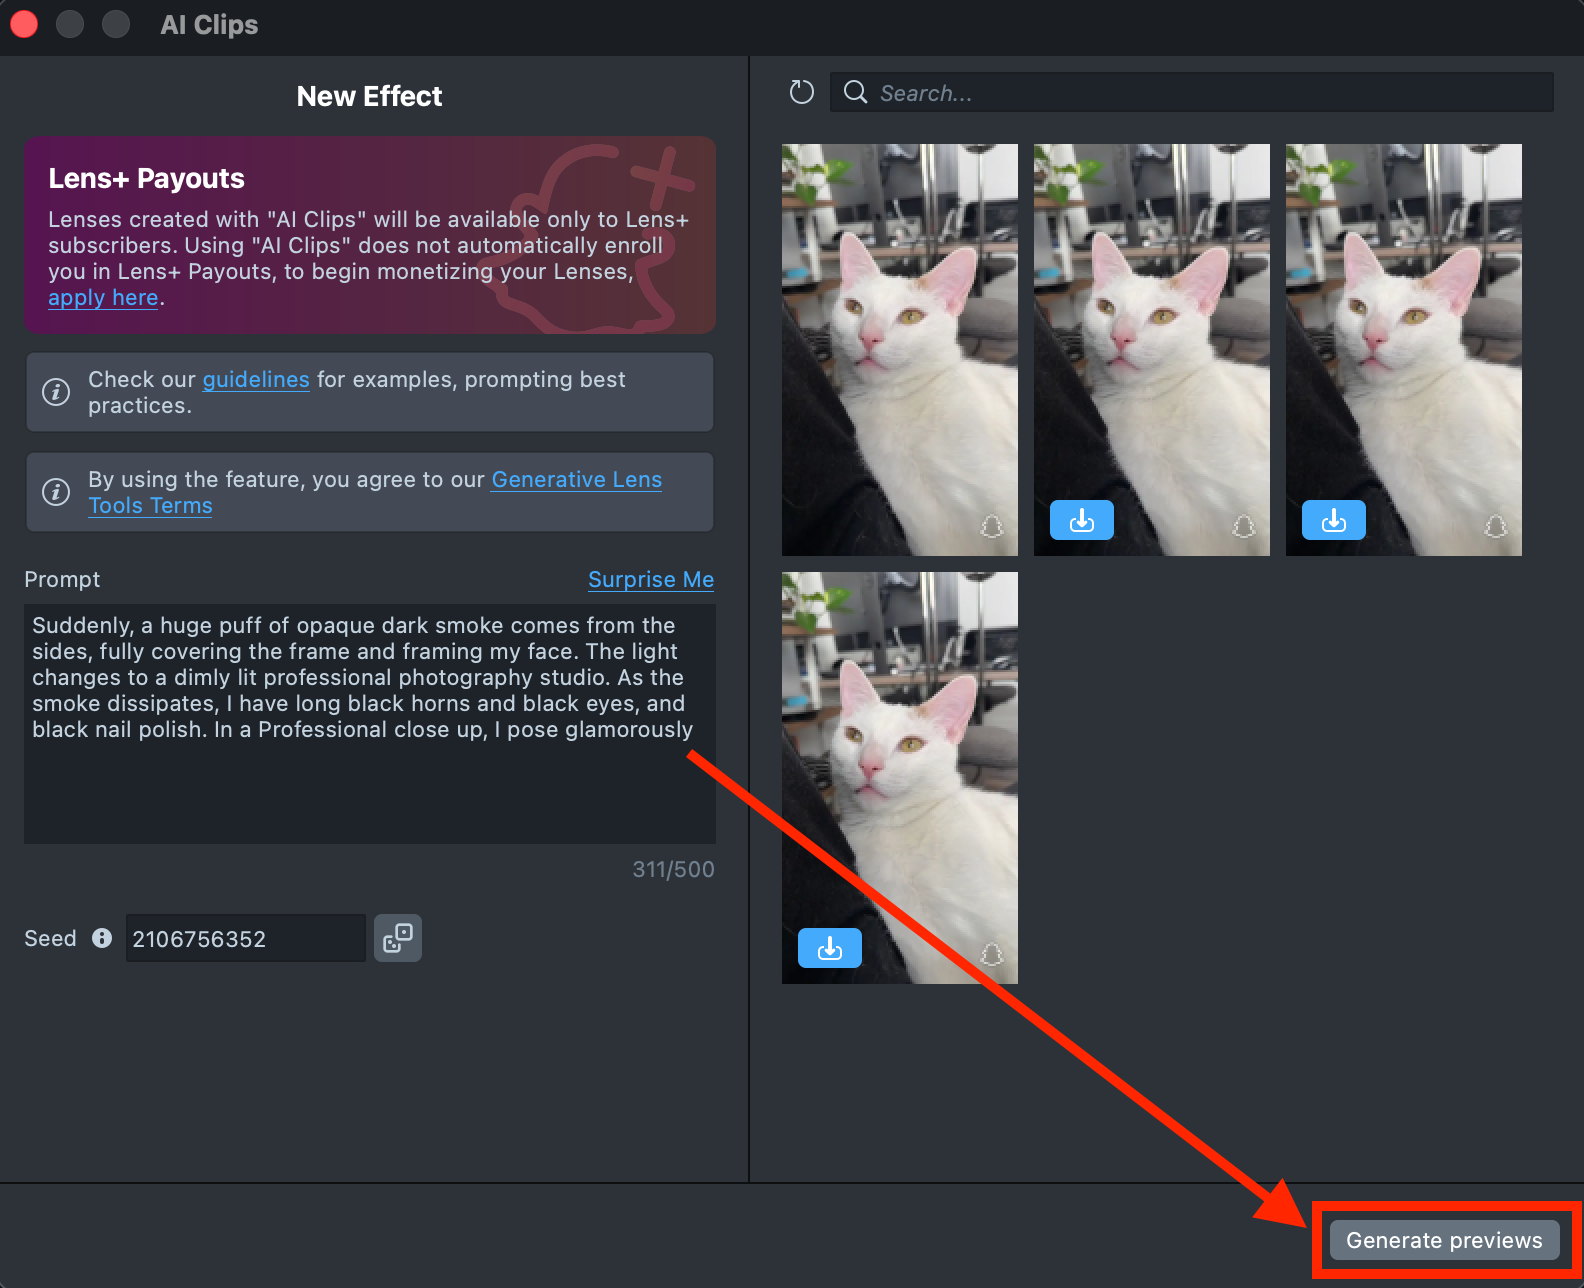Click the ghost icon on the bottom-row preview
Viewport: 1584px width, 1288px height.
tap(992, 954)
